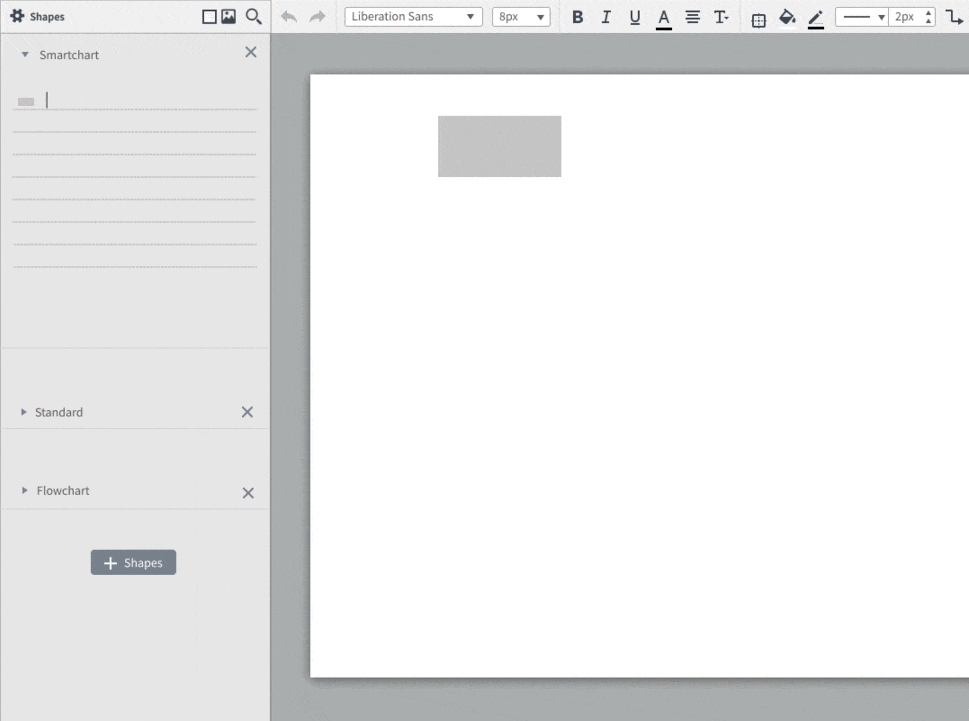Close the Flowchart shape library
This screenshot has height=721, width=969.
(x=248, y=492)
